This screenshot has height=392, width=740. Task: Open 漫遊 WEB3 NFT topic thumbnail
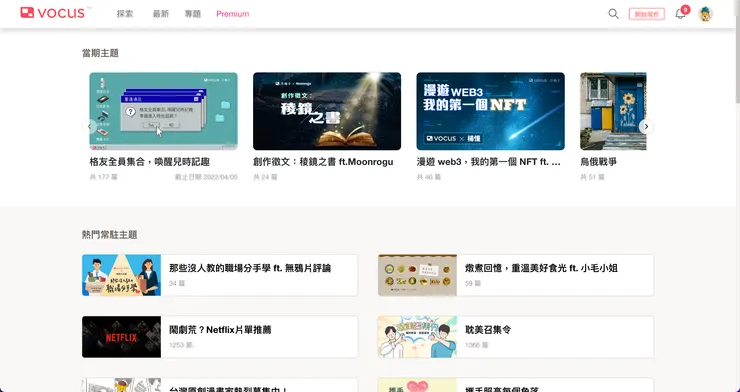(x=490, y=111)
